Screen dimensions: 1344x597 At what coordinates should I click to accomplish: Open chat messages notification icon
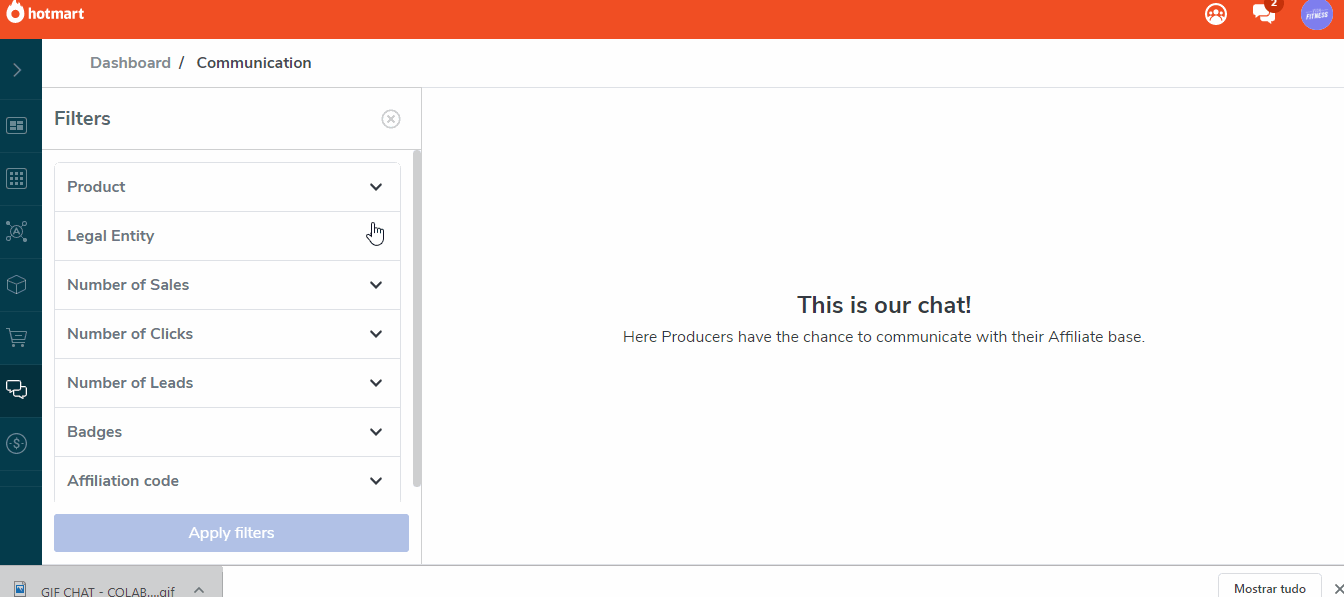tap(1264, 13)
